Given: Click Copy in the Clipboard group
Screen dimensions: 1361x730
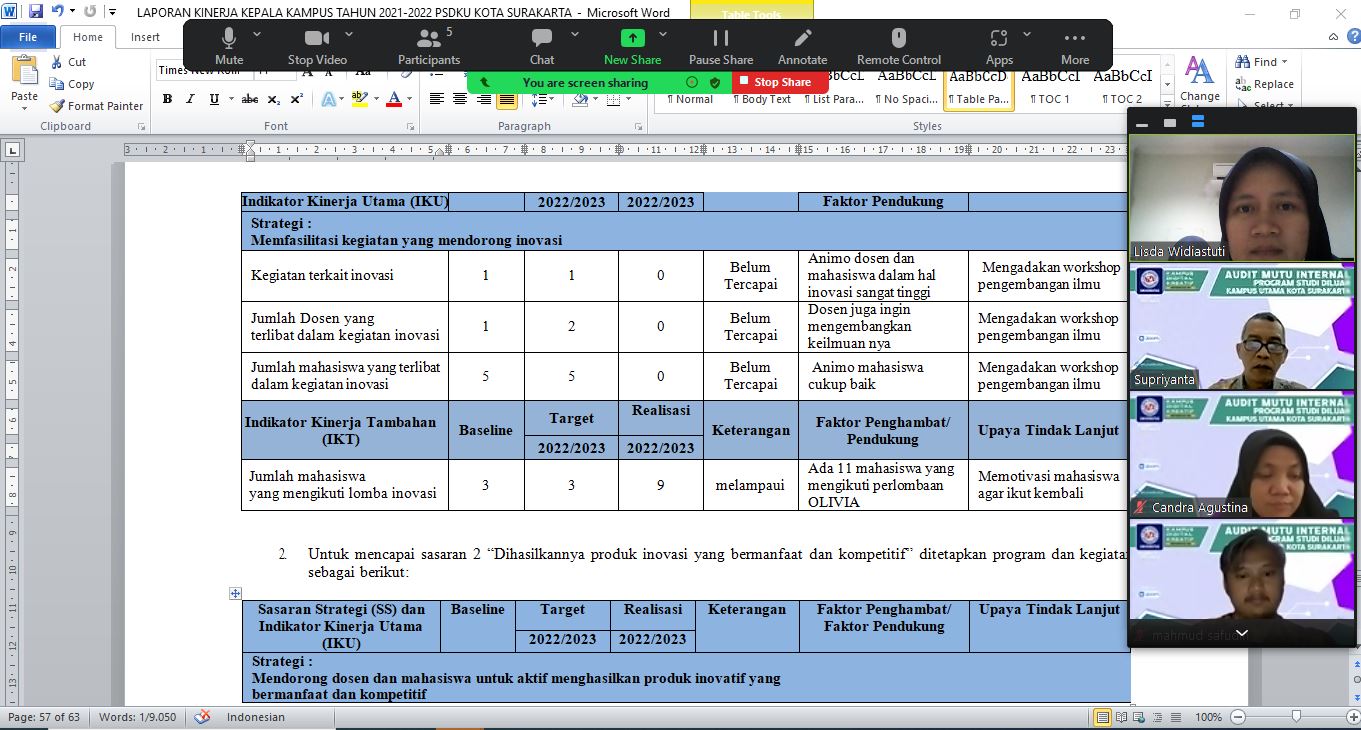Looking at the screenshot, I should click(72, 84).
